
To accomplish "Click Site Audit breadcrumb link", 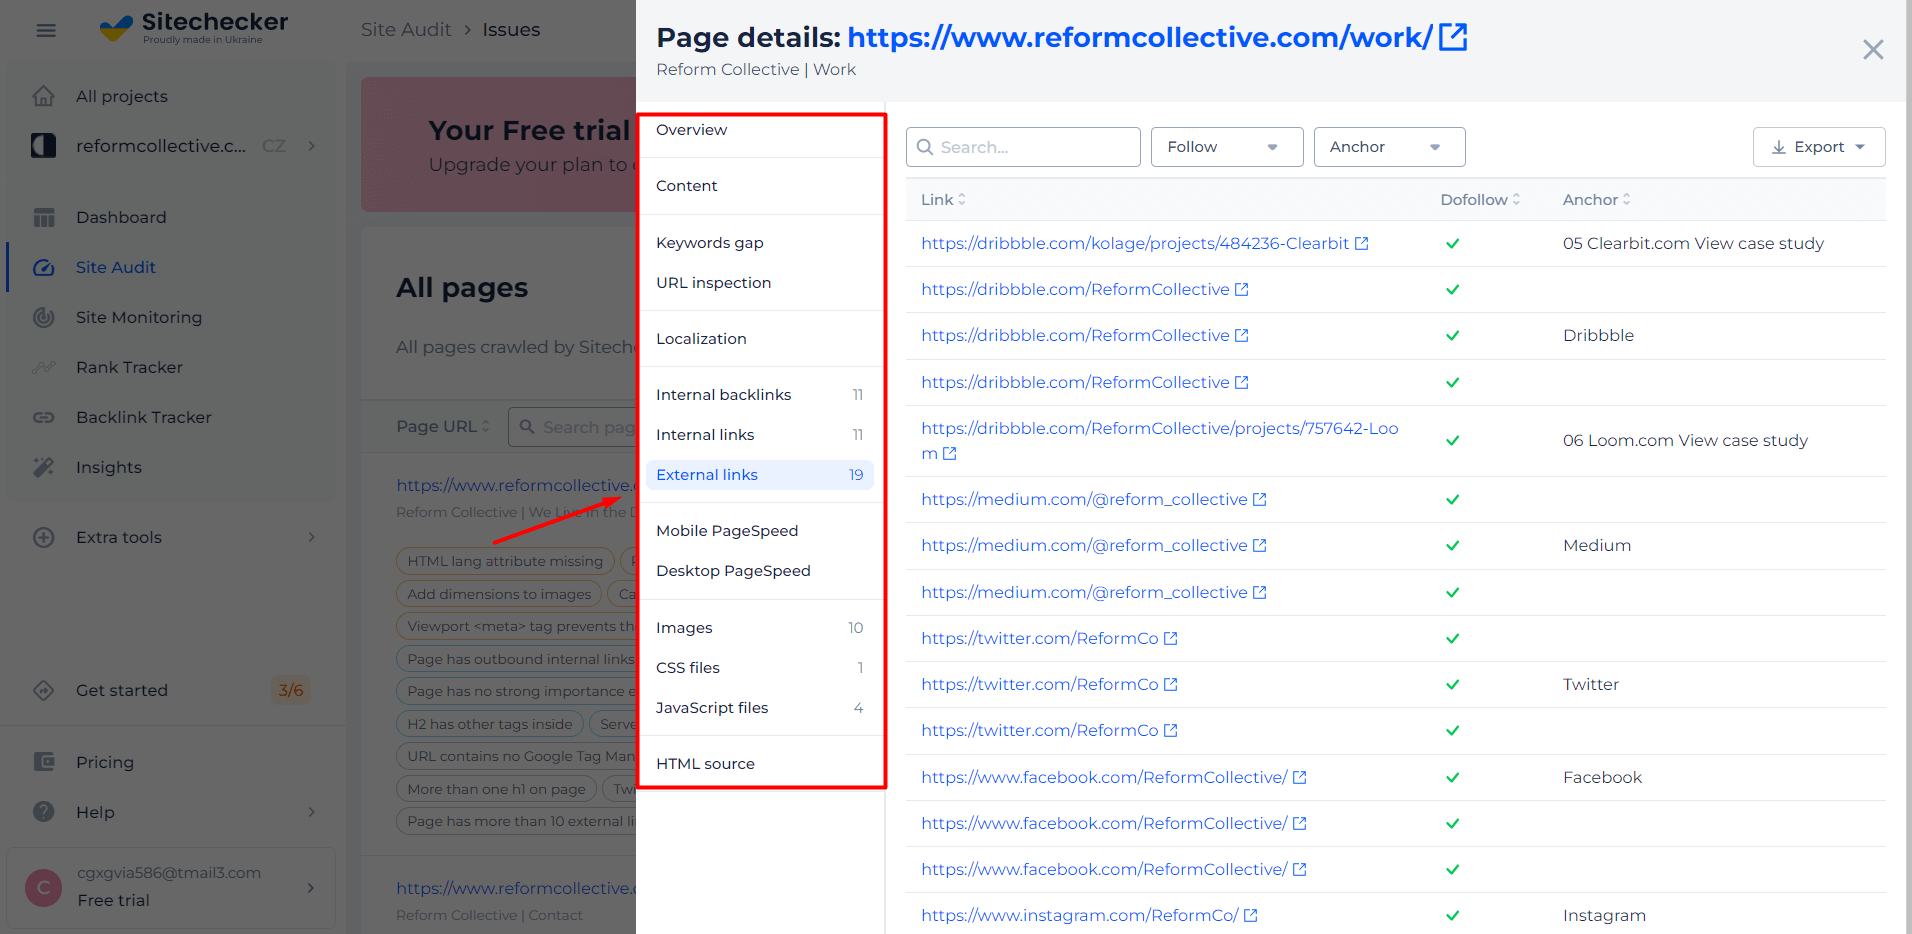I will pos(406,30).
